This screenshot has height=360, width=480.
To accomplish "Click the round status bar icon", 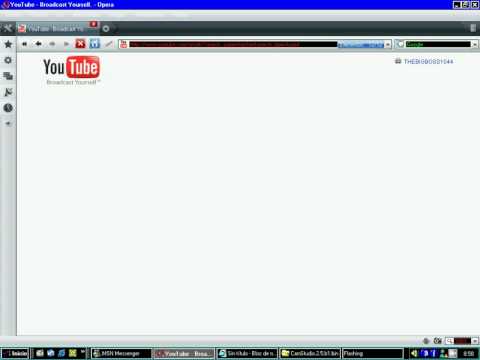I will 426,341.
